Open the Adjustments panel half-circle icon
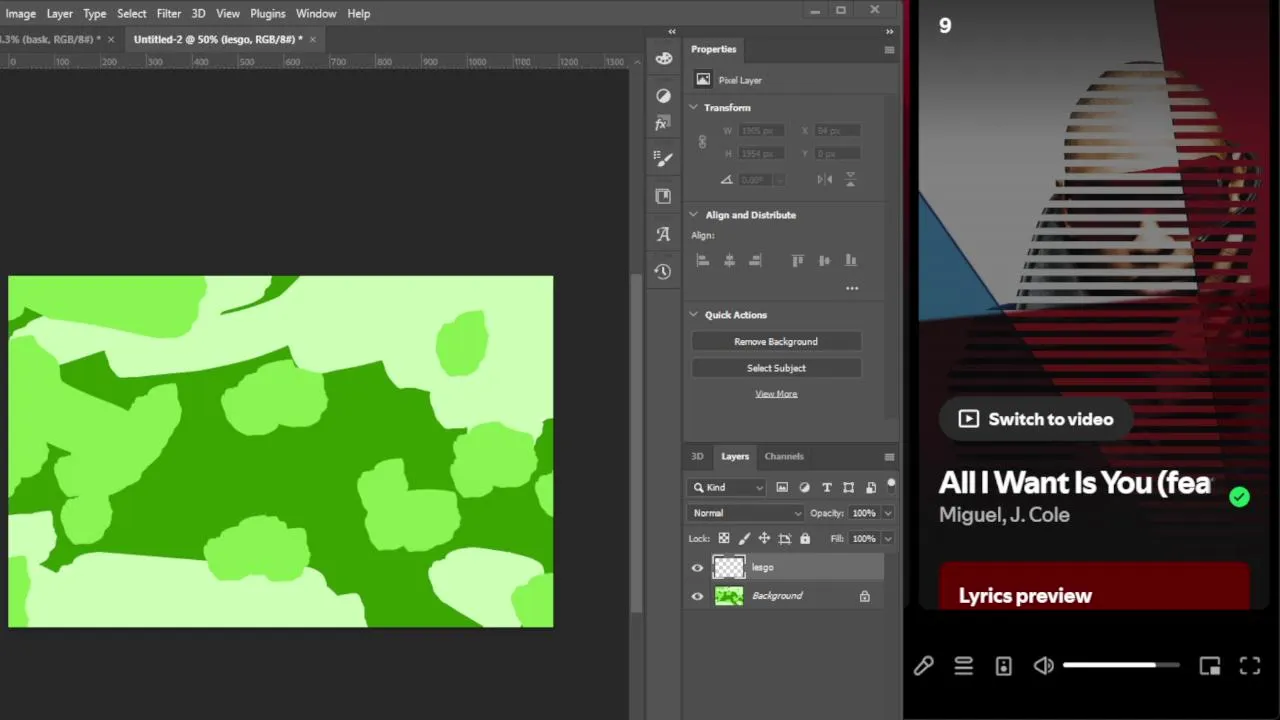Screen dimensions: 1280x720 tap(663, 95)
